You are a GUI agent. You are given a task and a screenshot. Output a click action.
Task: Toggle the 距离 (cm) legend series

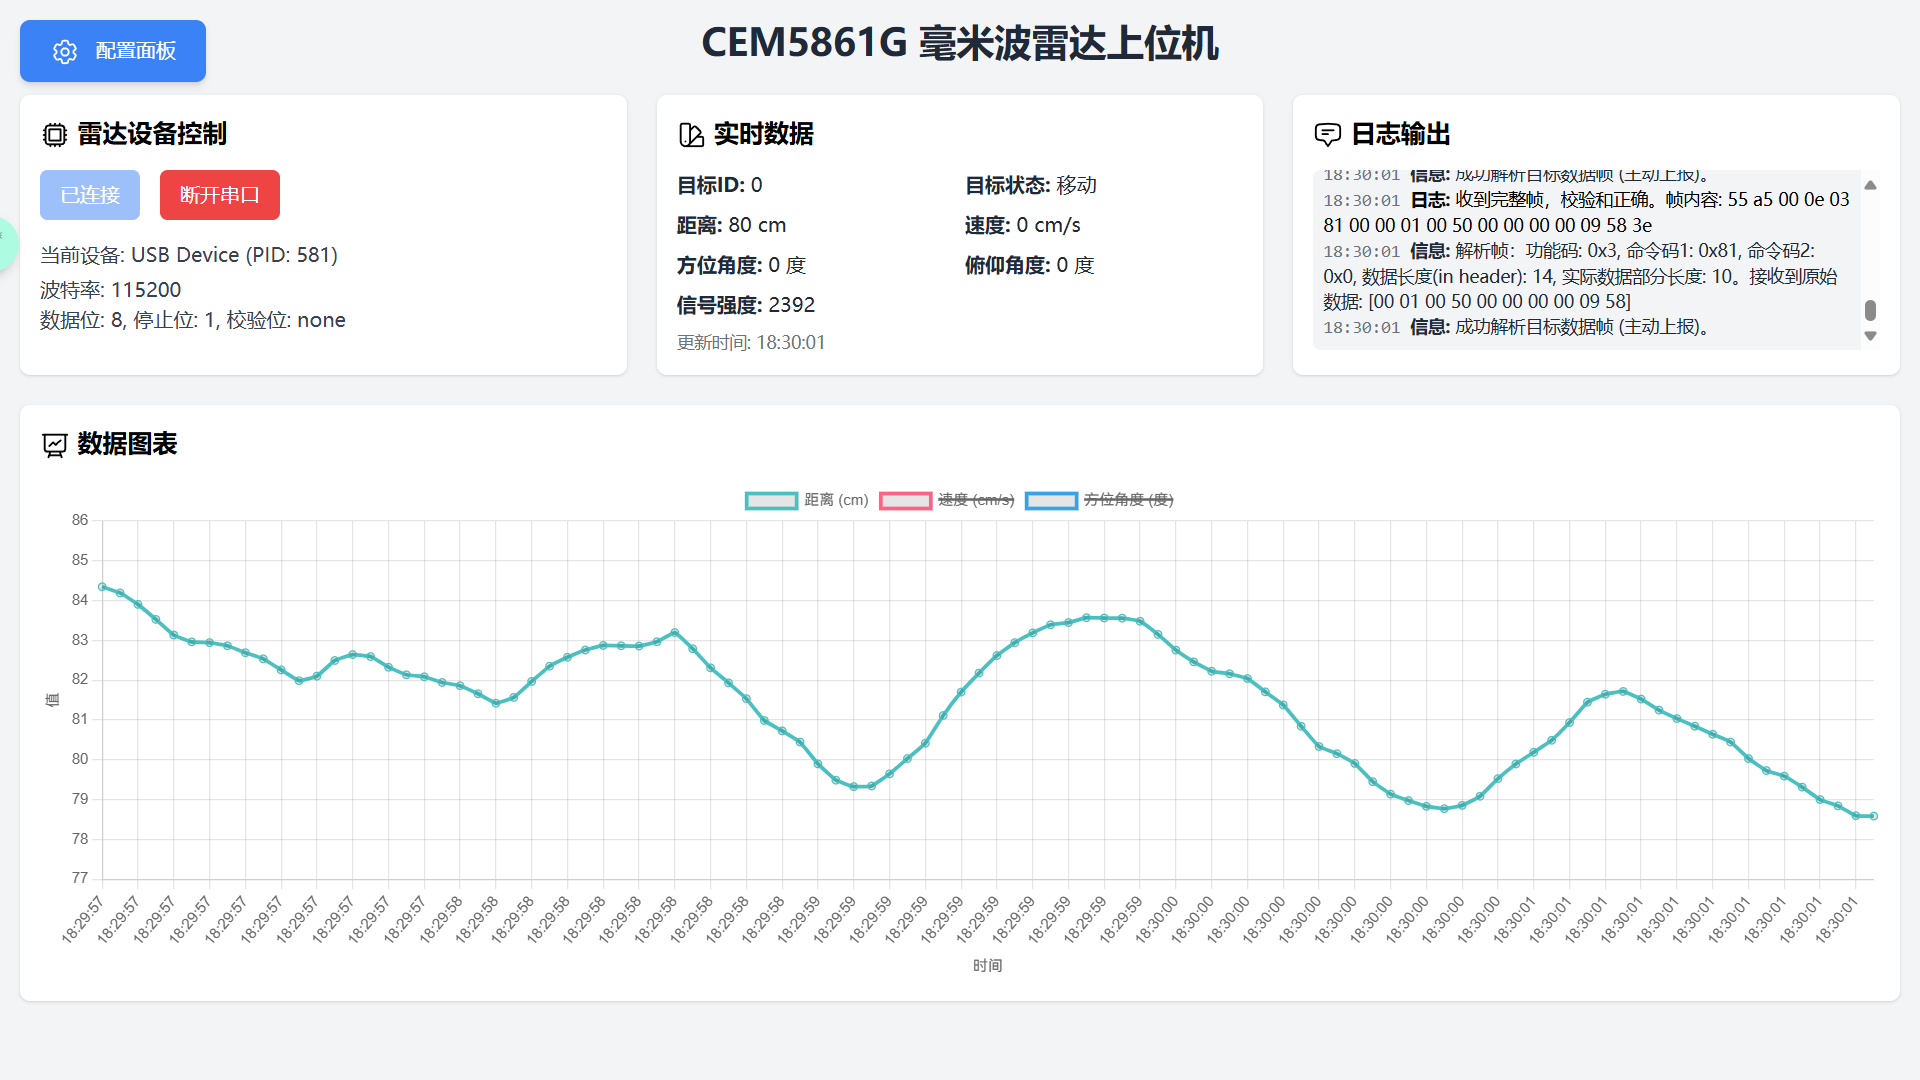[x=807, y=500]
